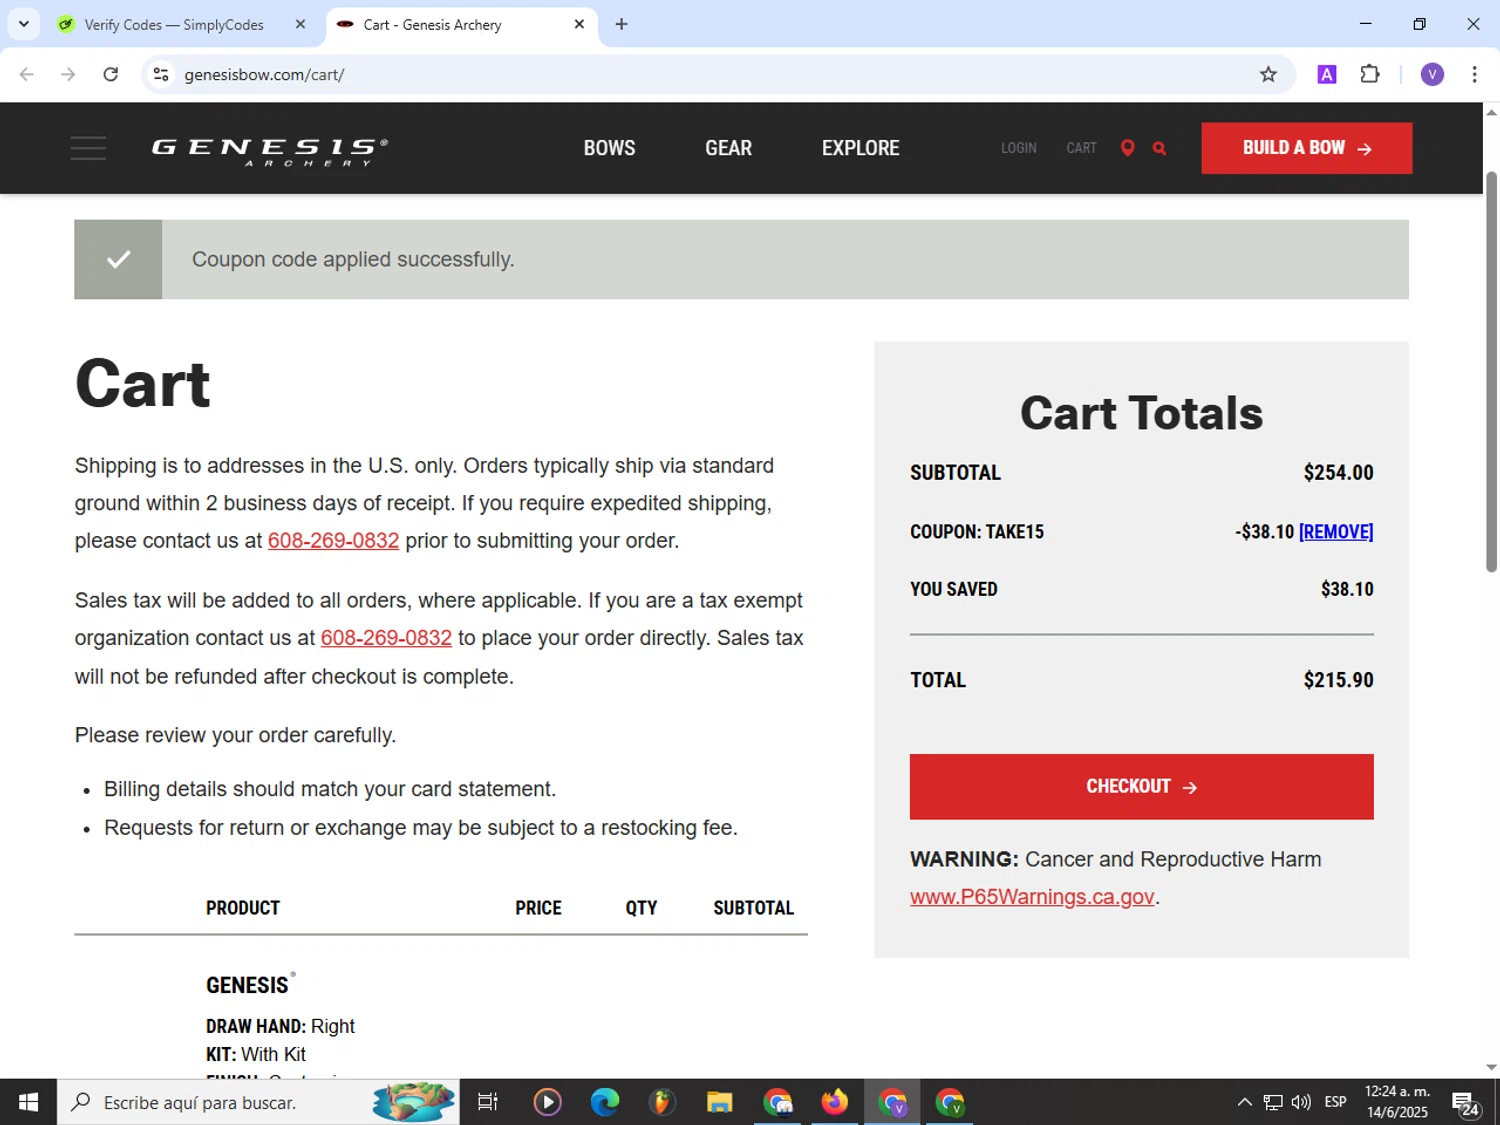Open FL Studio fruit icon on taskbar

pos(661,1102)
